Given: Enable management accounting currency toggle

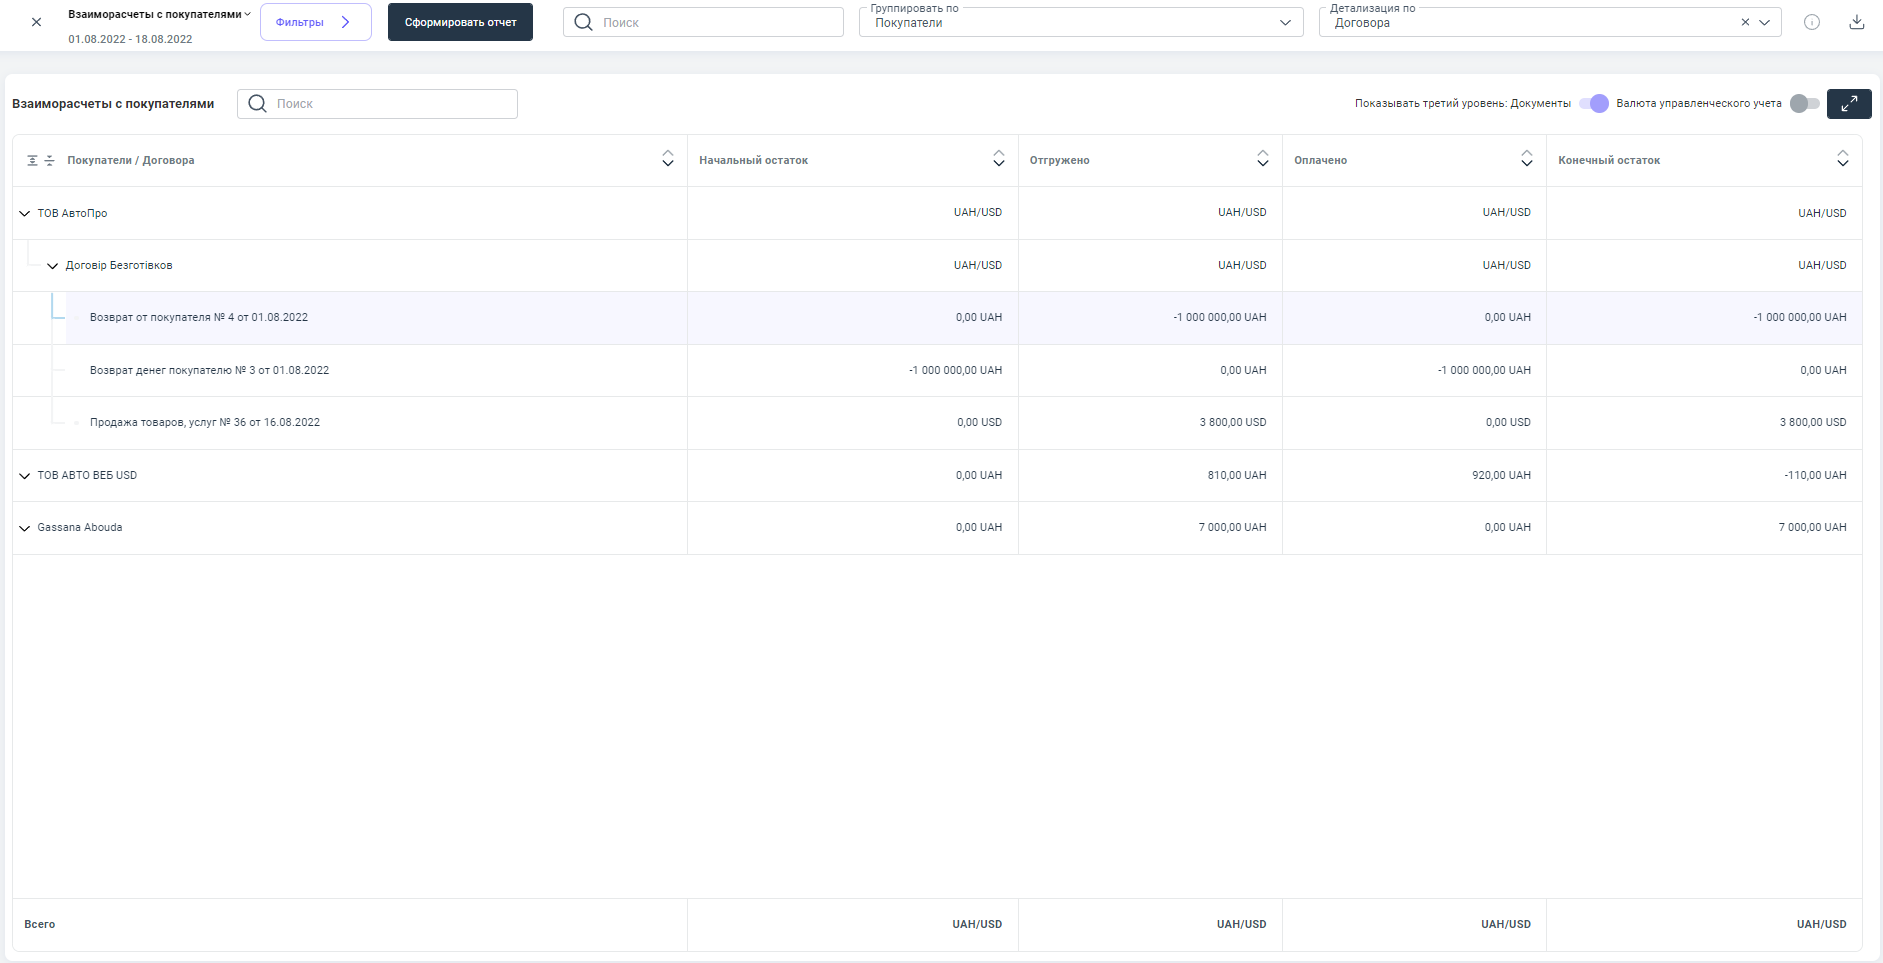Looking at the screenshot, I should tap(1804, 104).
